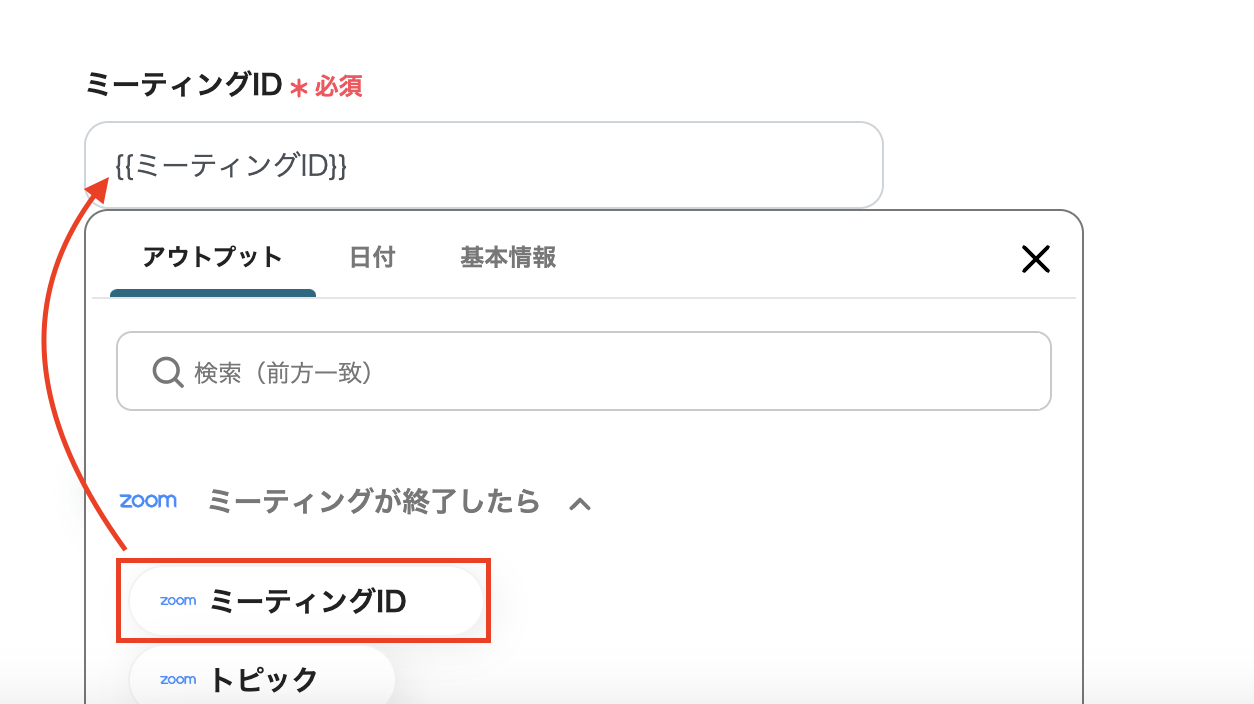Click the {{ミーティングID}} variable text in the field

tap(231, 166)
